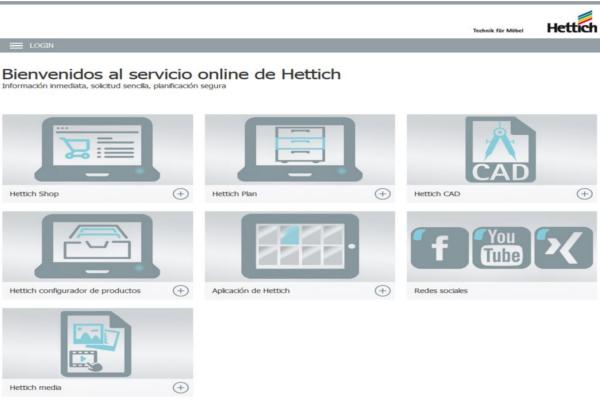Click the Aplicación de Hettich label
Image resolution: width=600 pixels, height=400 pixels.
(x=251, y=291)
